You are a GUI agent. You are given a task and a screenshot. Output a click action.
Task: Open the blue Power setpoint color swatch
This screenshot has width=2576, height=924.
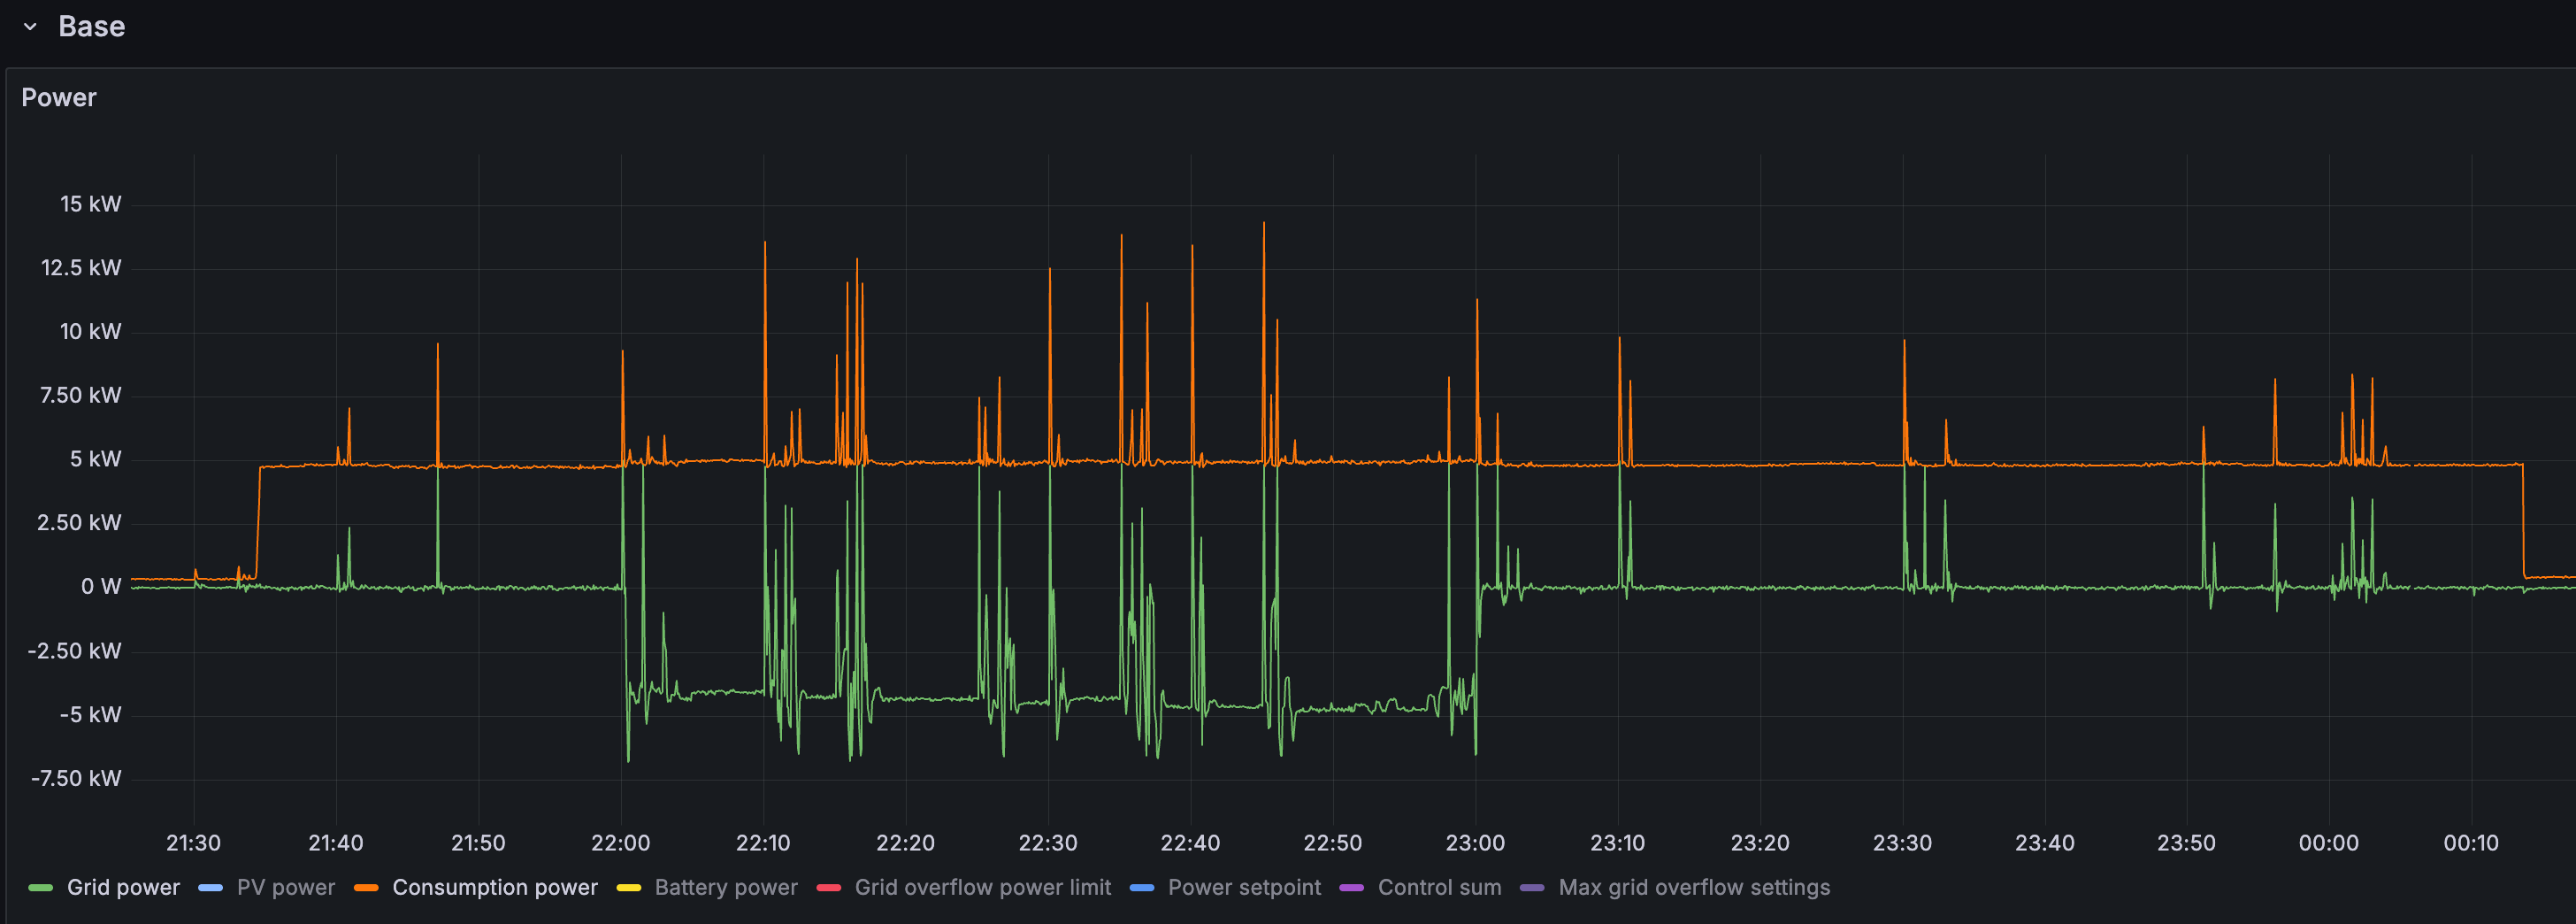pos(1142,888)
